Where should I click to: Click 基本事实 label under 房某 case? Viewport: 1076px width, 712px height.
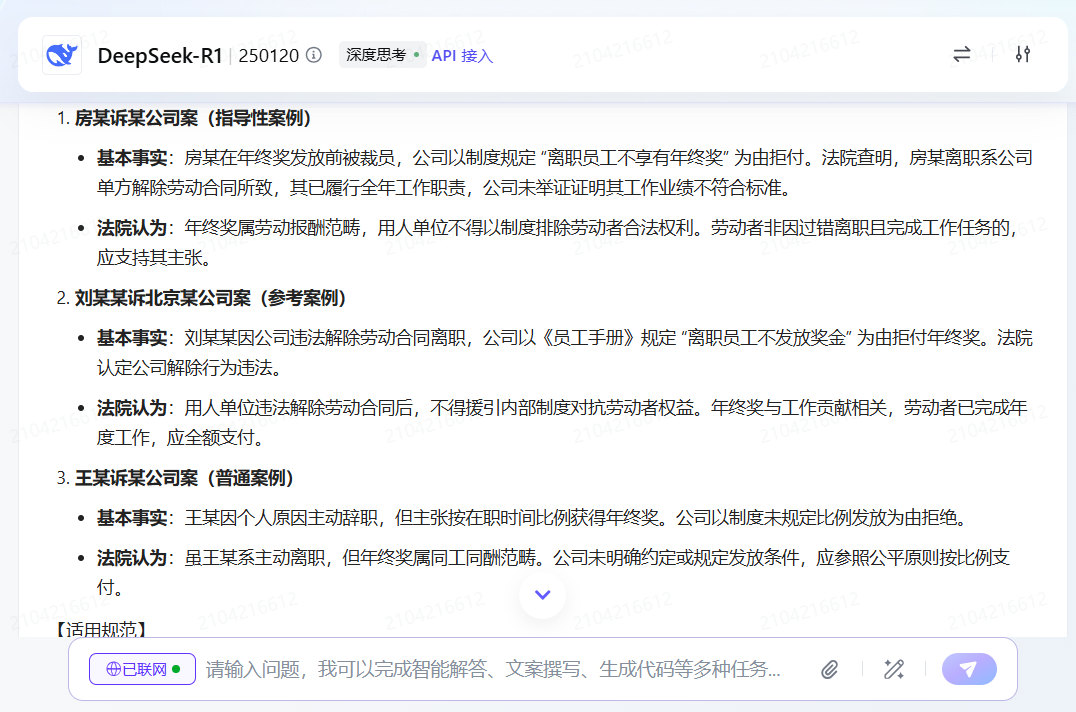tap(135, 158)
